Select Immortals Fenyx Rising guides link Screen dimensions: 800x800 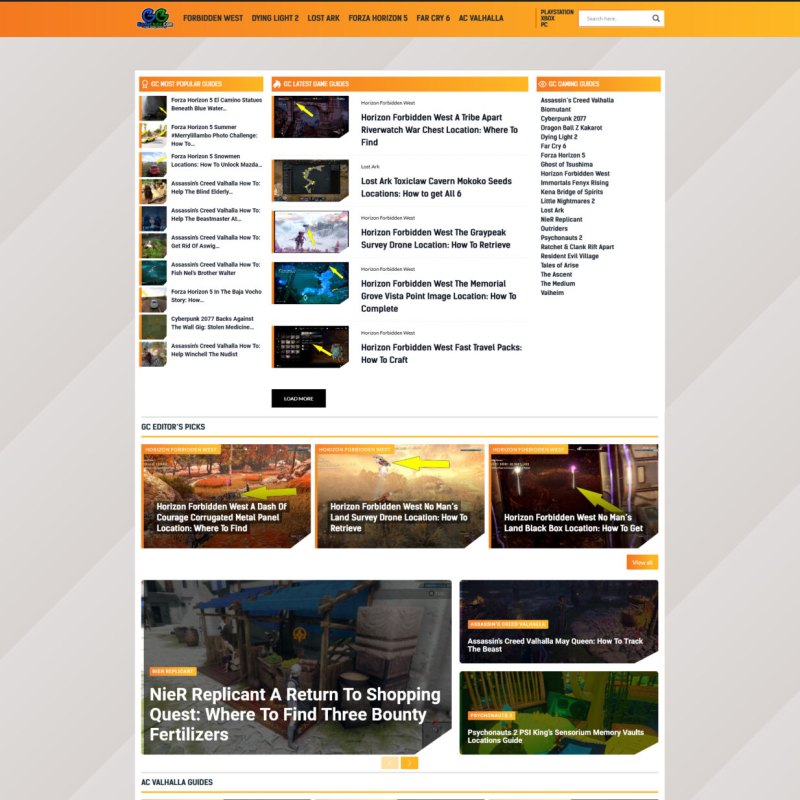point(574,183)
